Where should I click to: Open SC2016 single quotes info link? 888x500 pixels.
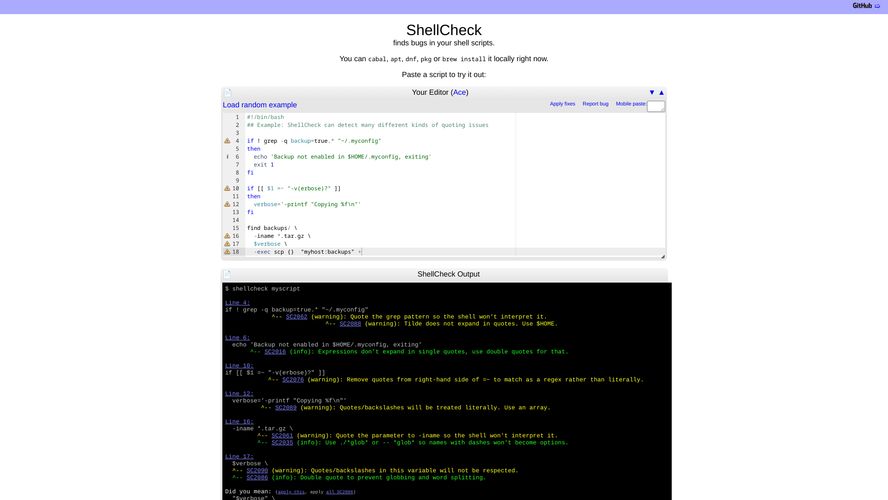[275, 352]
